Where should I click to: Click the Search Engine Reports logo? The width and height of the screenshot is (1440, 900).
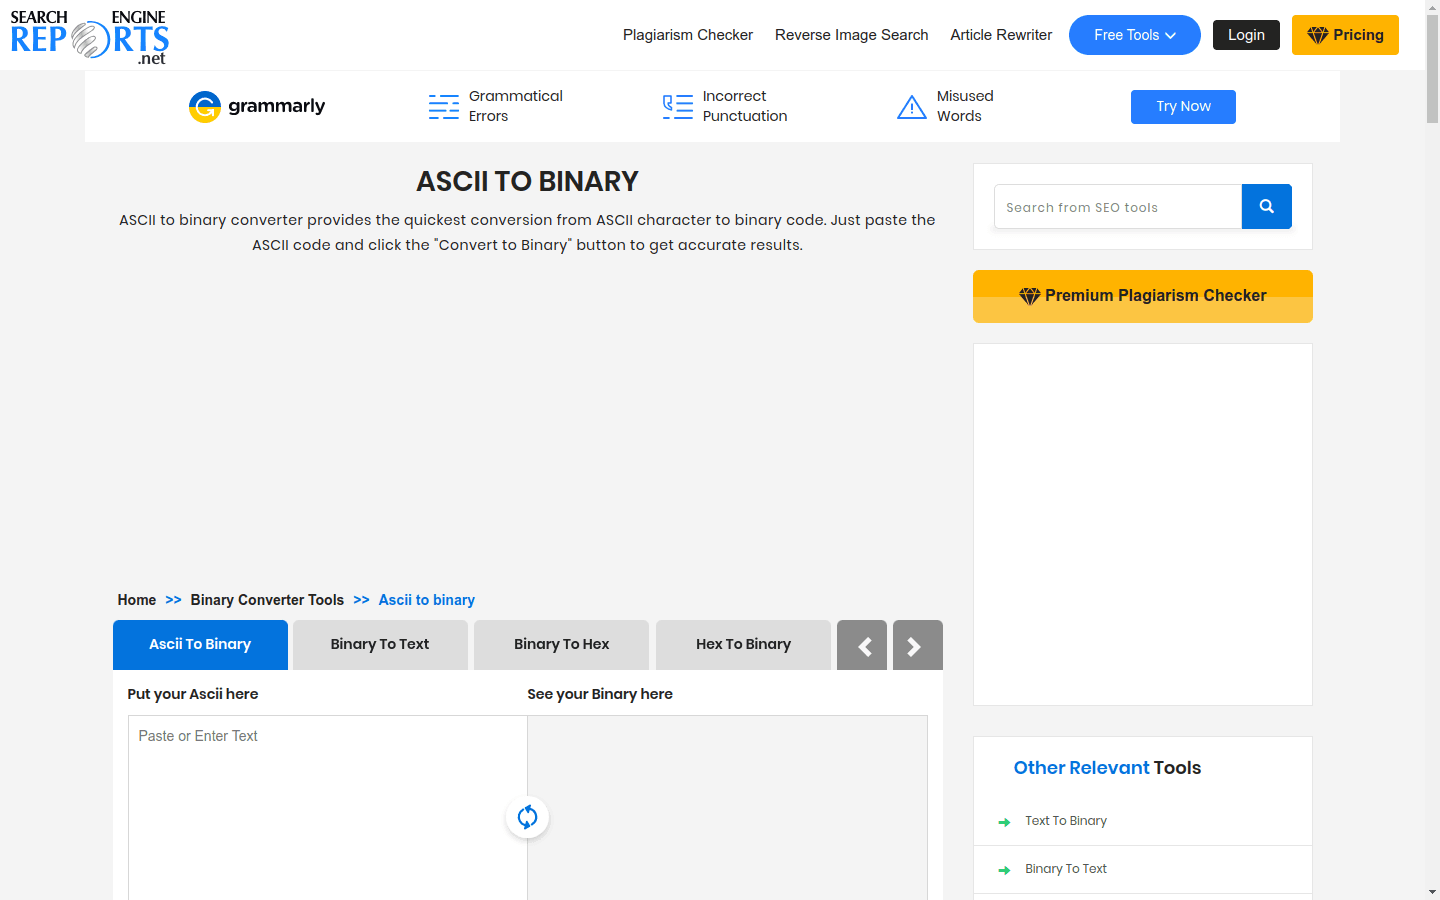[89, 35]
